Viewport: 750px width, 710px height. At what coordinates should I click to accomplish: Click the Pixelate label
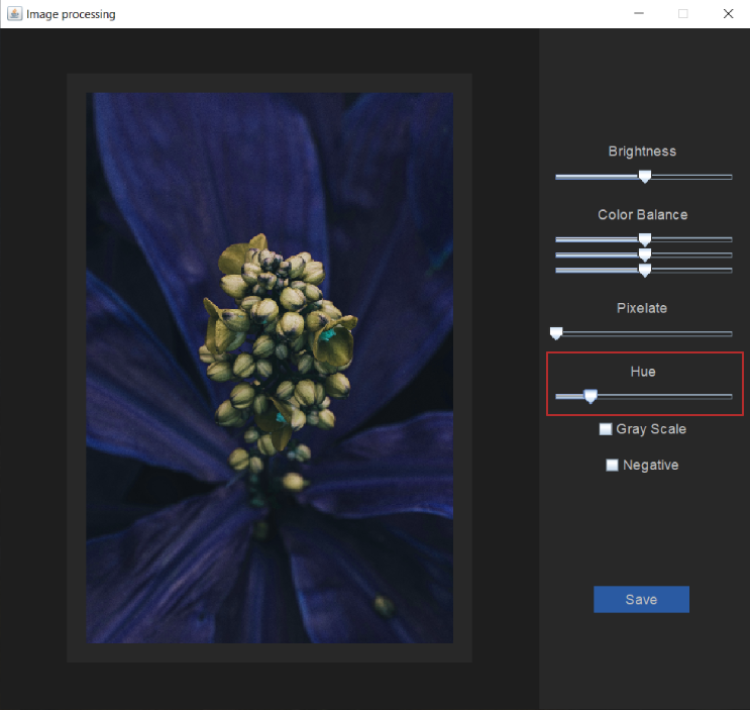642,308
